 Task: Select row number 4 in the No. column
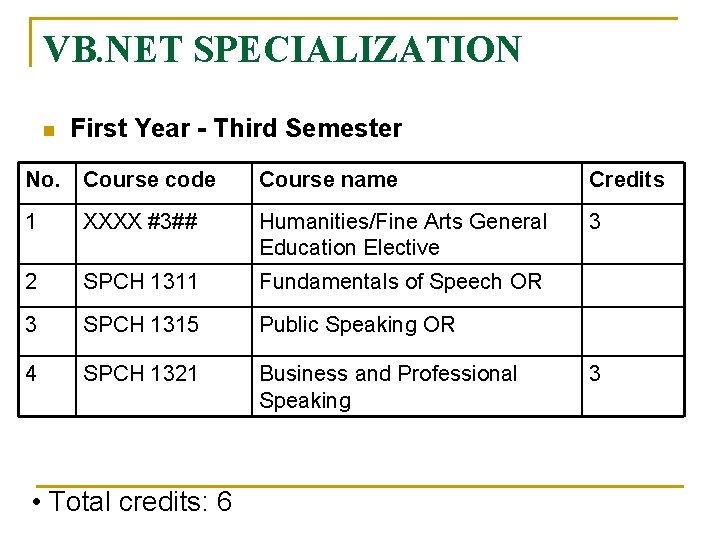coord(32,374)
